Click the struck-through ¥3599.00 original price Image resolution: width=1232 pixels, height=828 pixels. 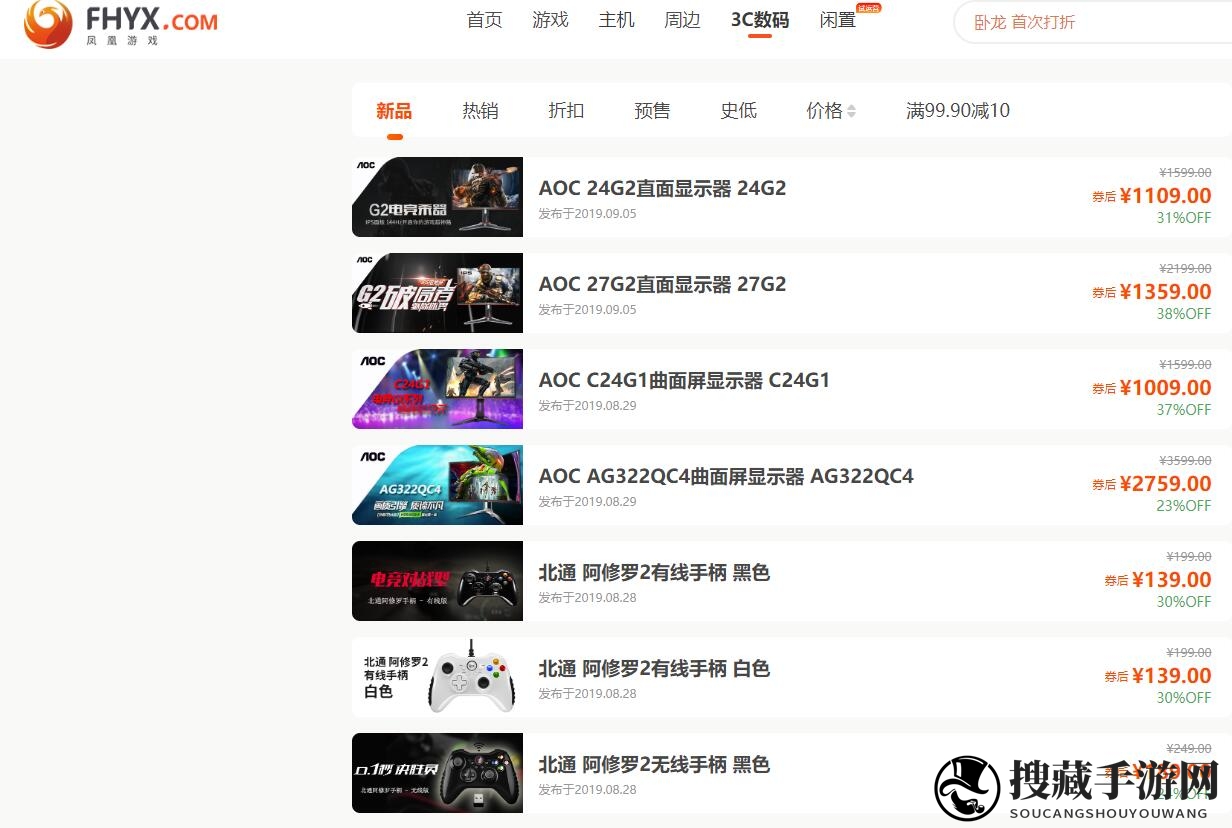click(1185, 460)
